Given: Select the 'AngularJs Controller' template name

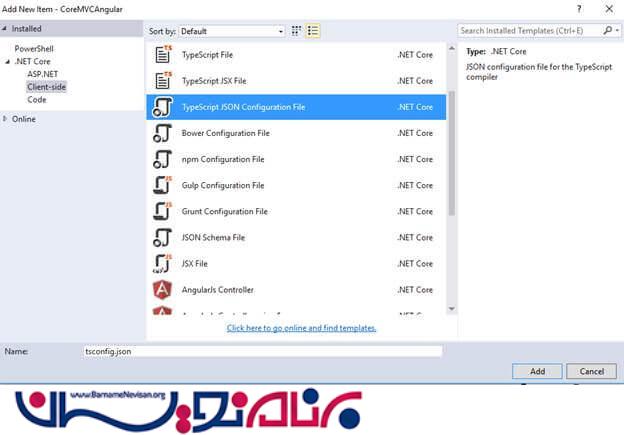Looking at the screenshot, I should coord(218,290).
